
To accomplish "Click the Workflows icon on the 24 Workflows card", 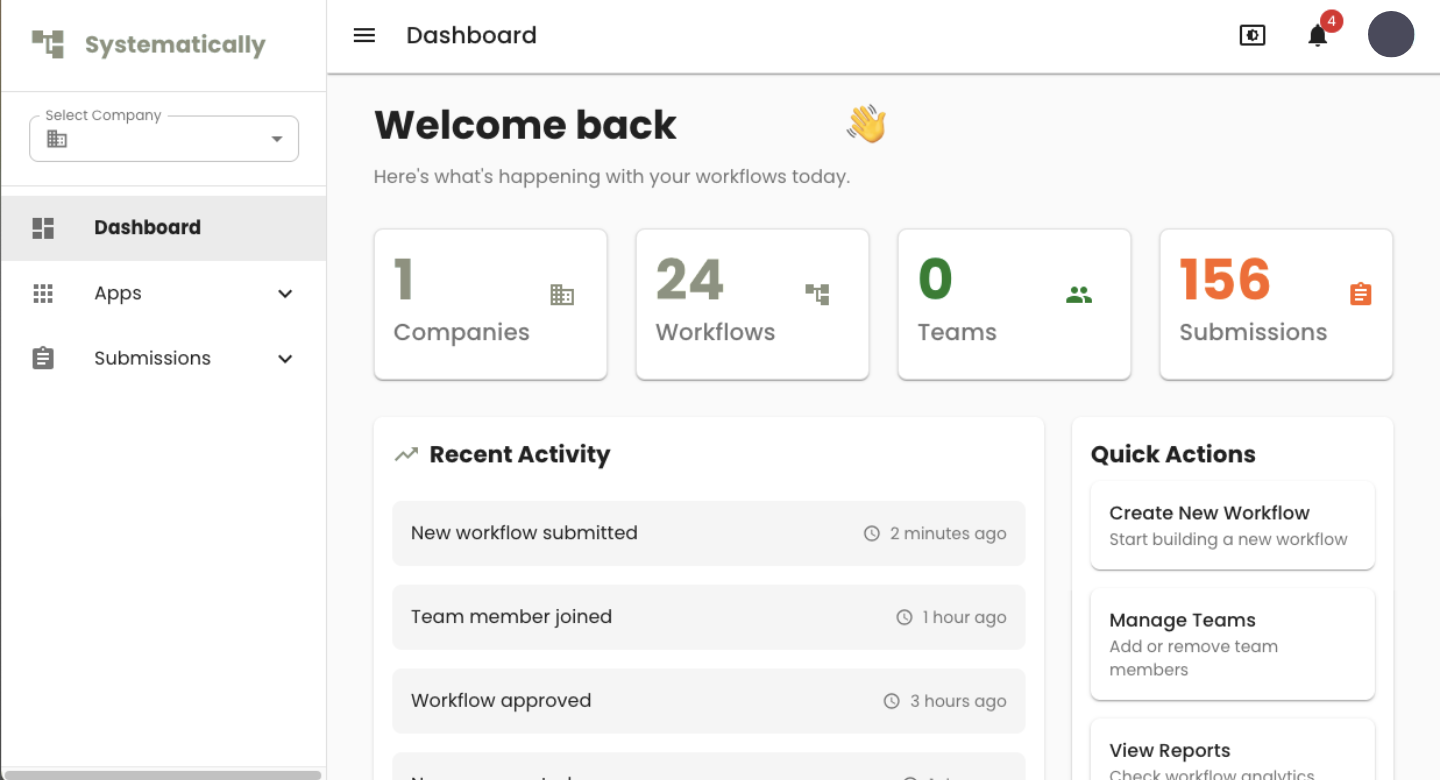I will (817, 295).
